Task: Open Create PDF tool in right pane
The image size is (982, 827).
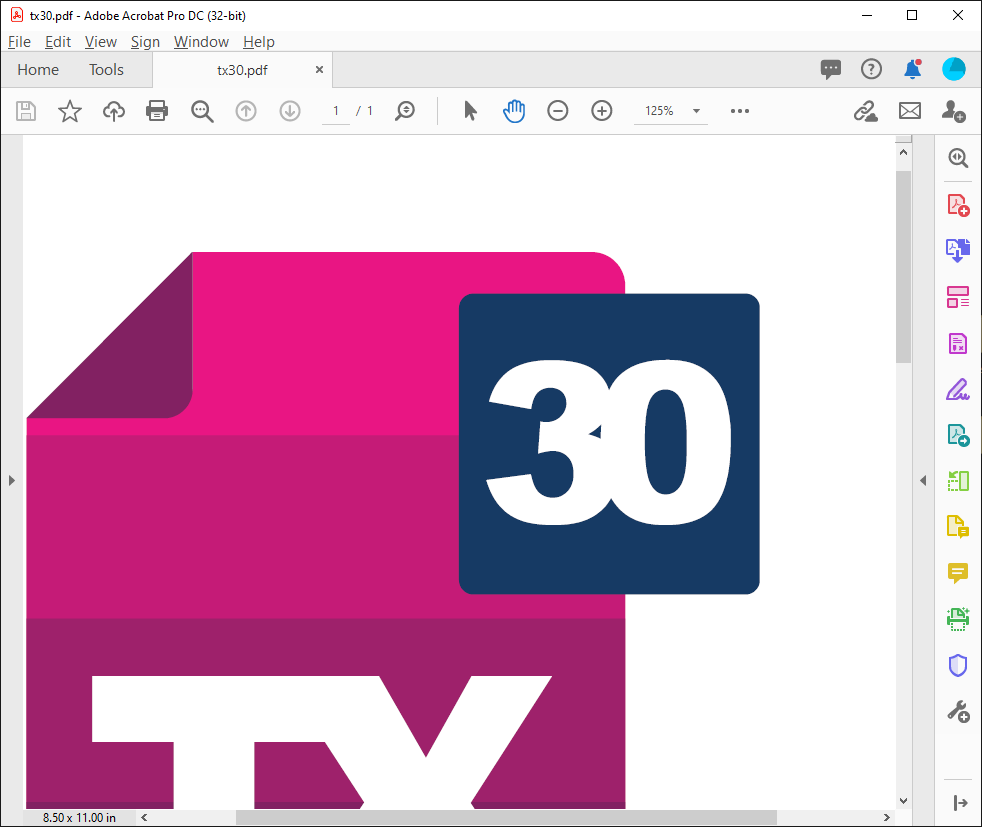Action: pos(958,205)
